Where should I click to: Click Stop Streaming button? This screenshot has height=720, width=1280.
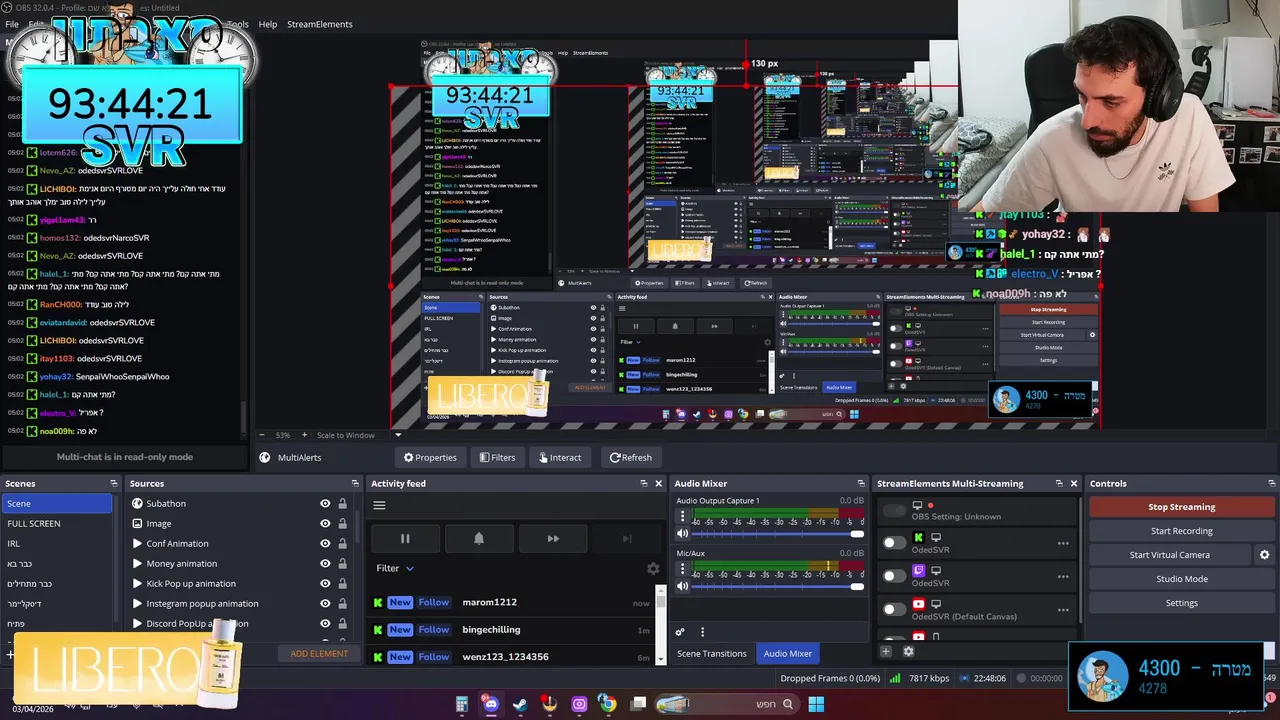coord(1181,507)
